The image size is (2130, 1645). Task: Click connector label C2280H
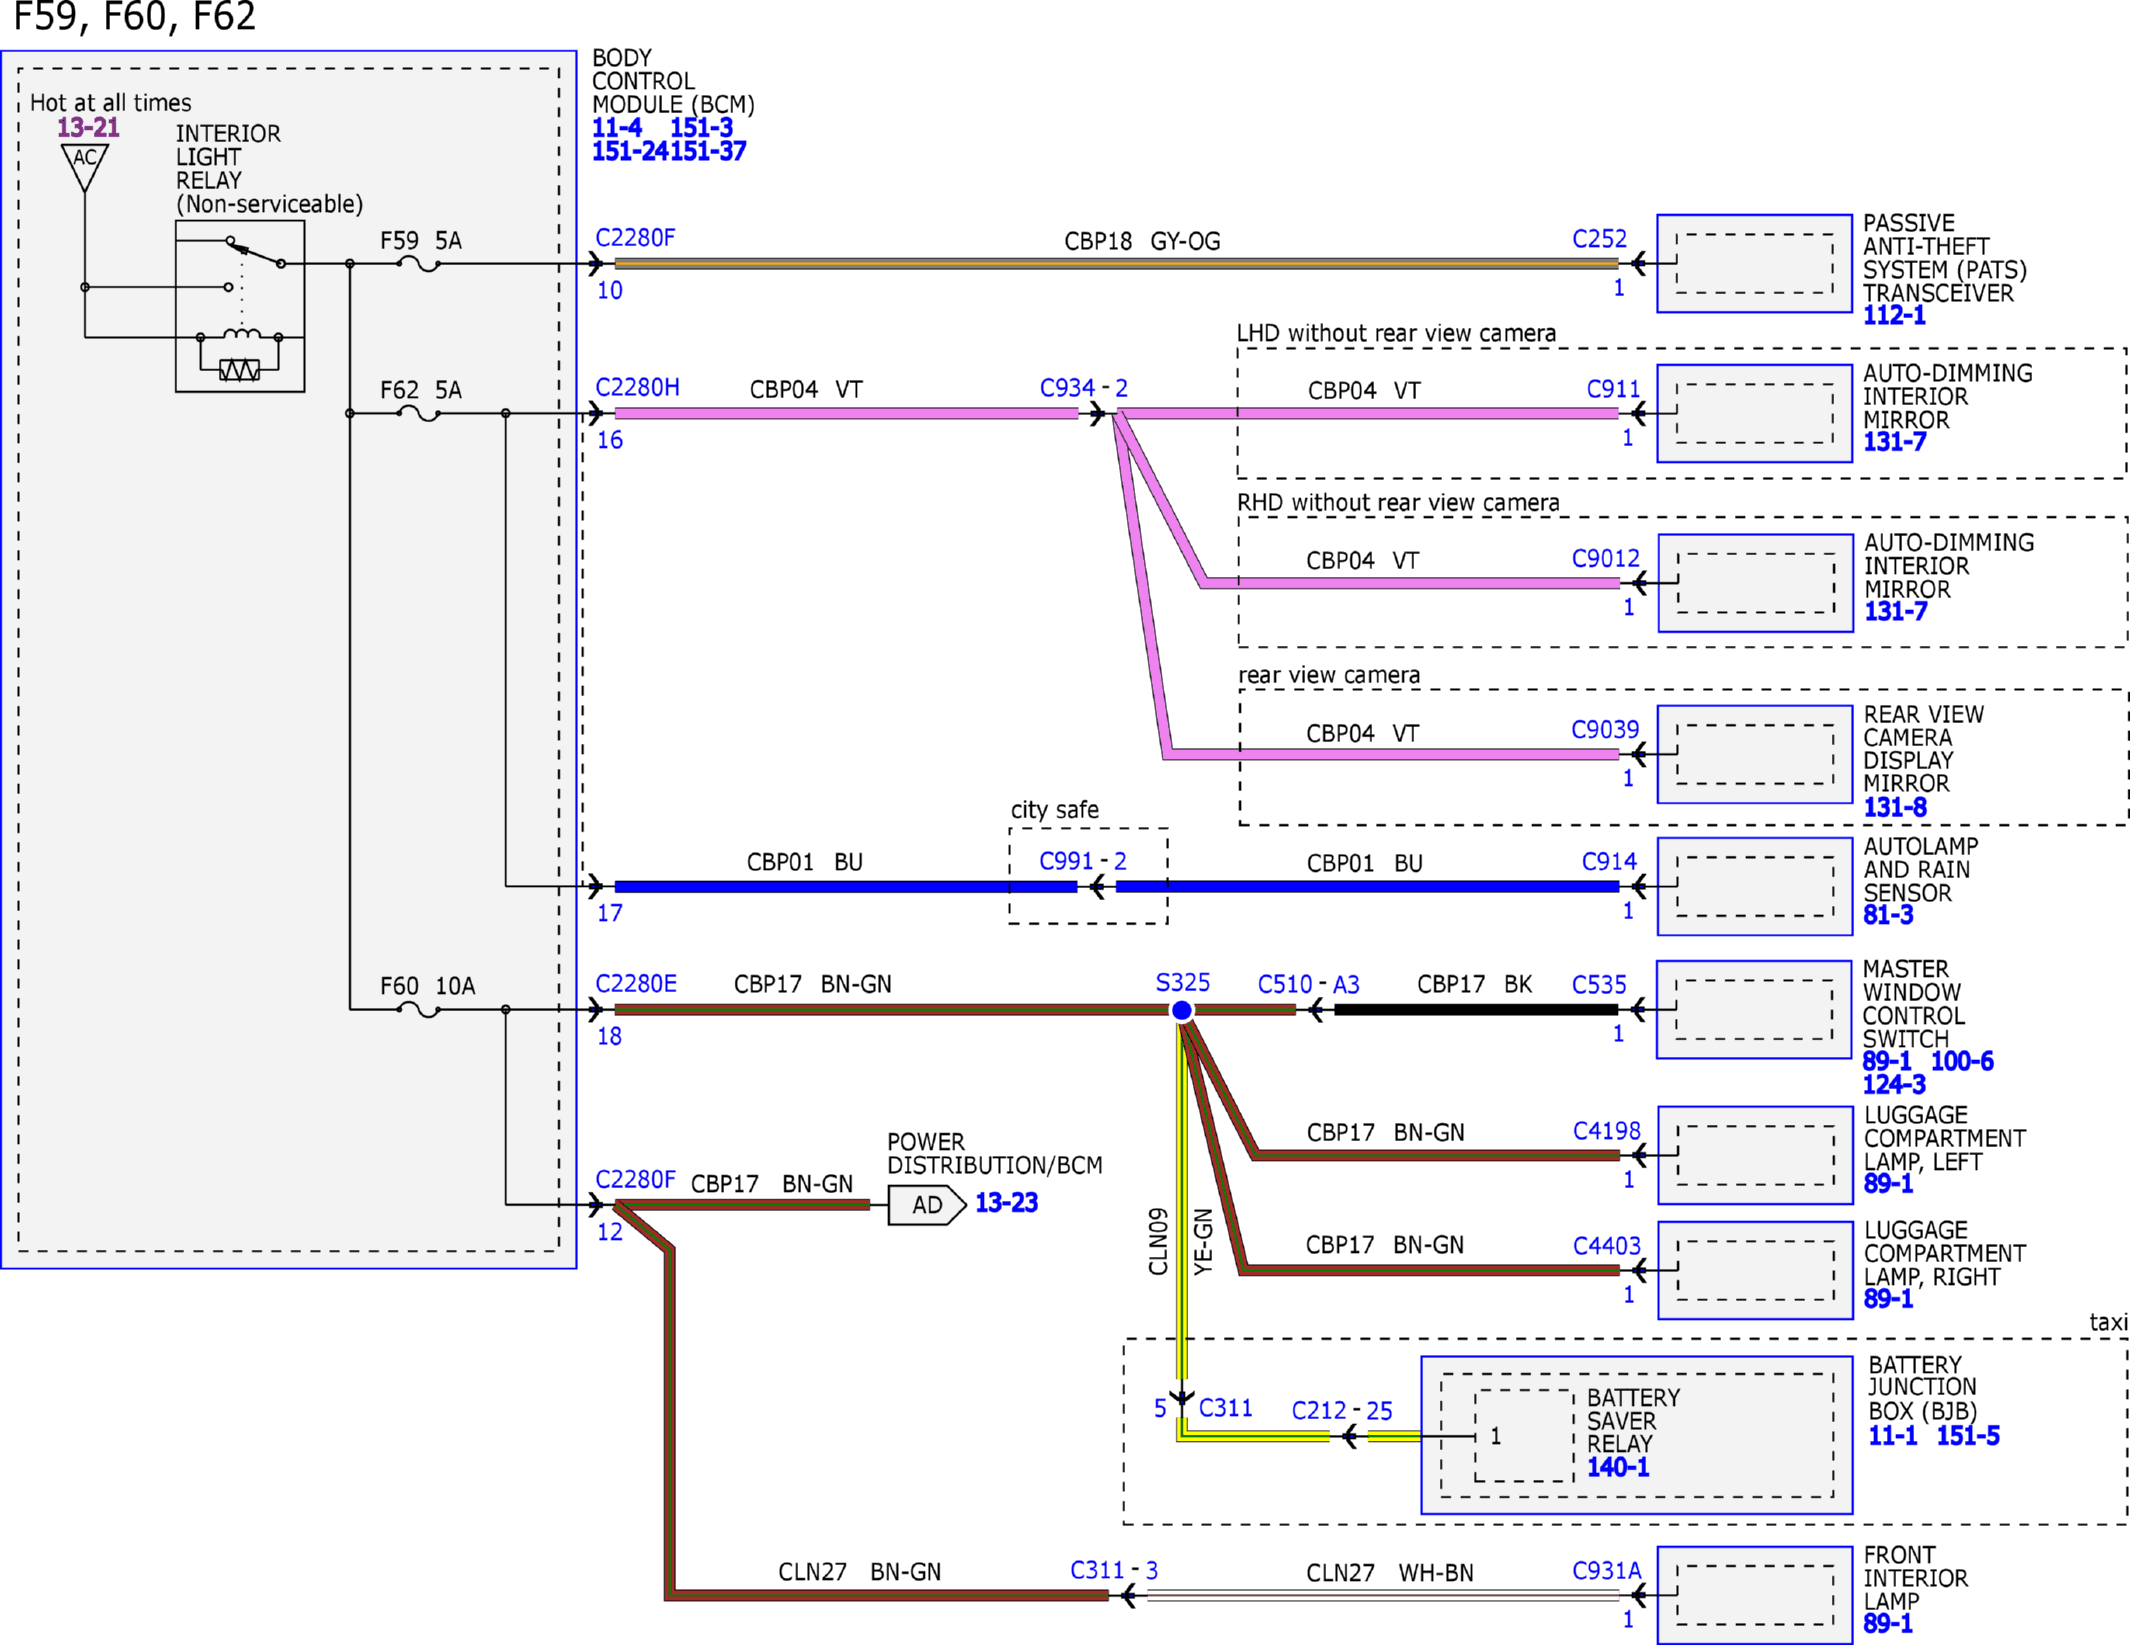(x=637, y=388)
